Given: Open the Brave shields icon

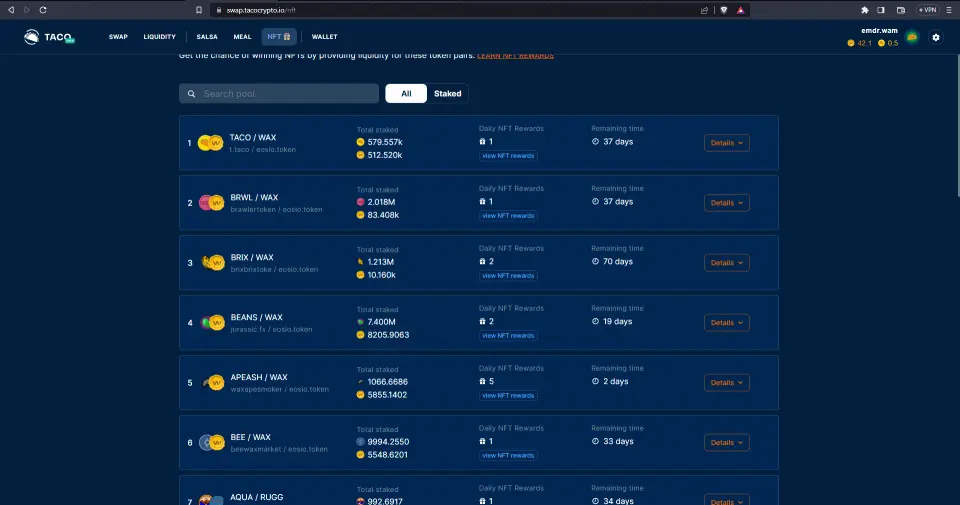Looking at the screenshot, I should coord(724,10).
